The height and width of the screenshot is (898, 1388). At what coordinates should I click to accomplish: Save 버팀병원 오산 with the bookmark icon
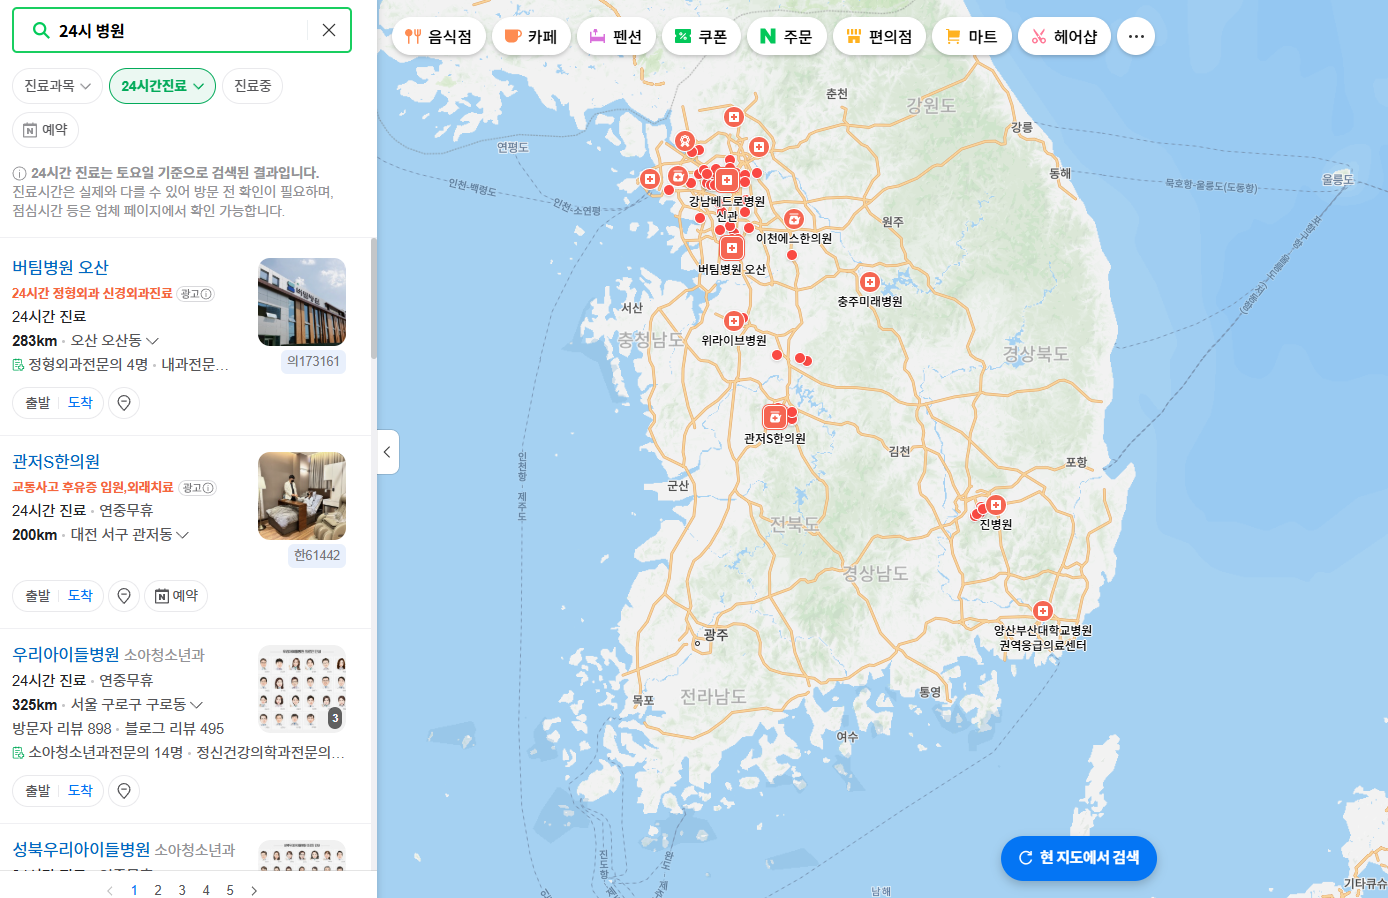coord(123,402)
